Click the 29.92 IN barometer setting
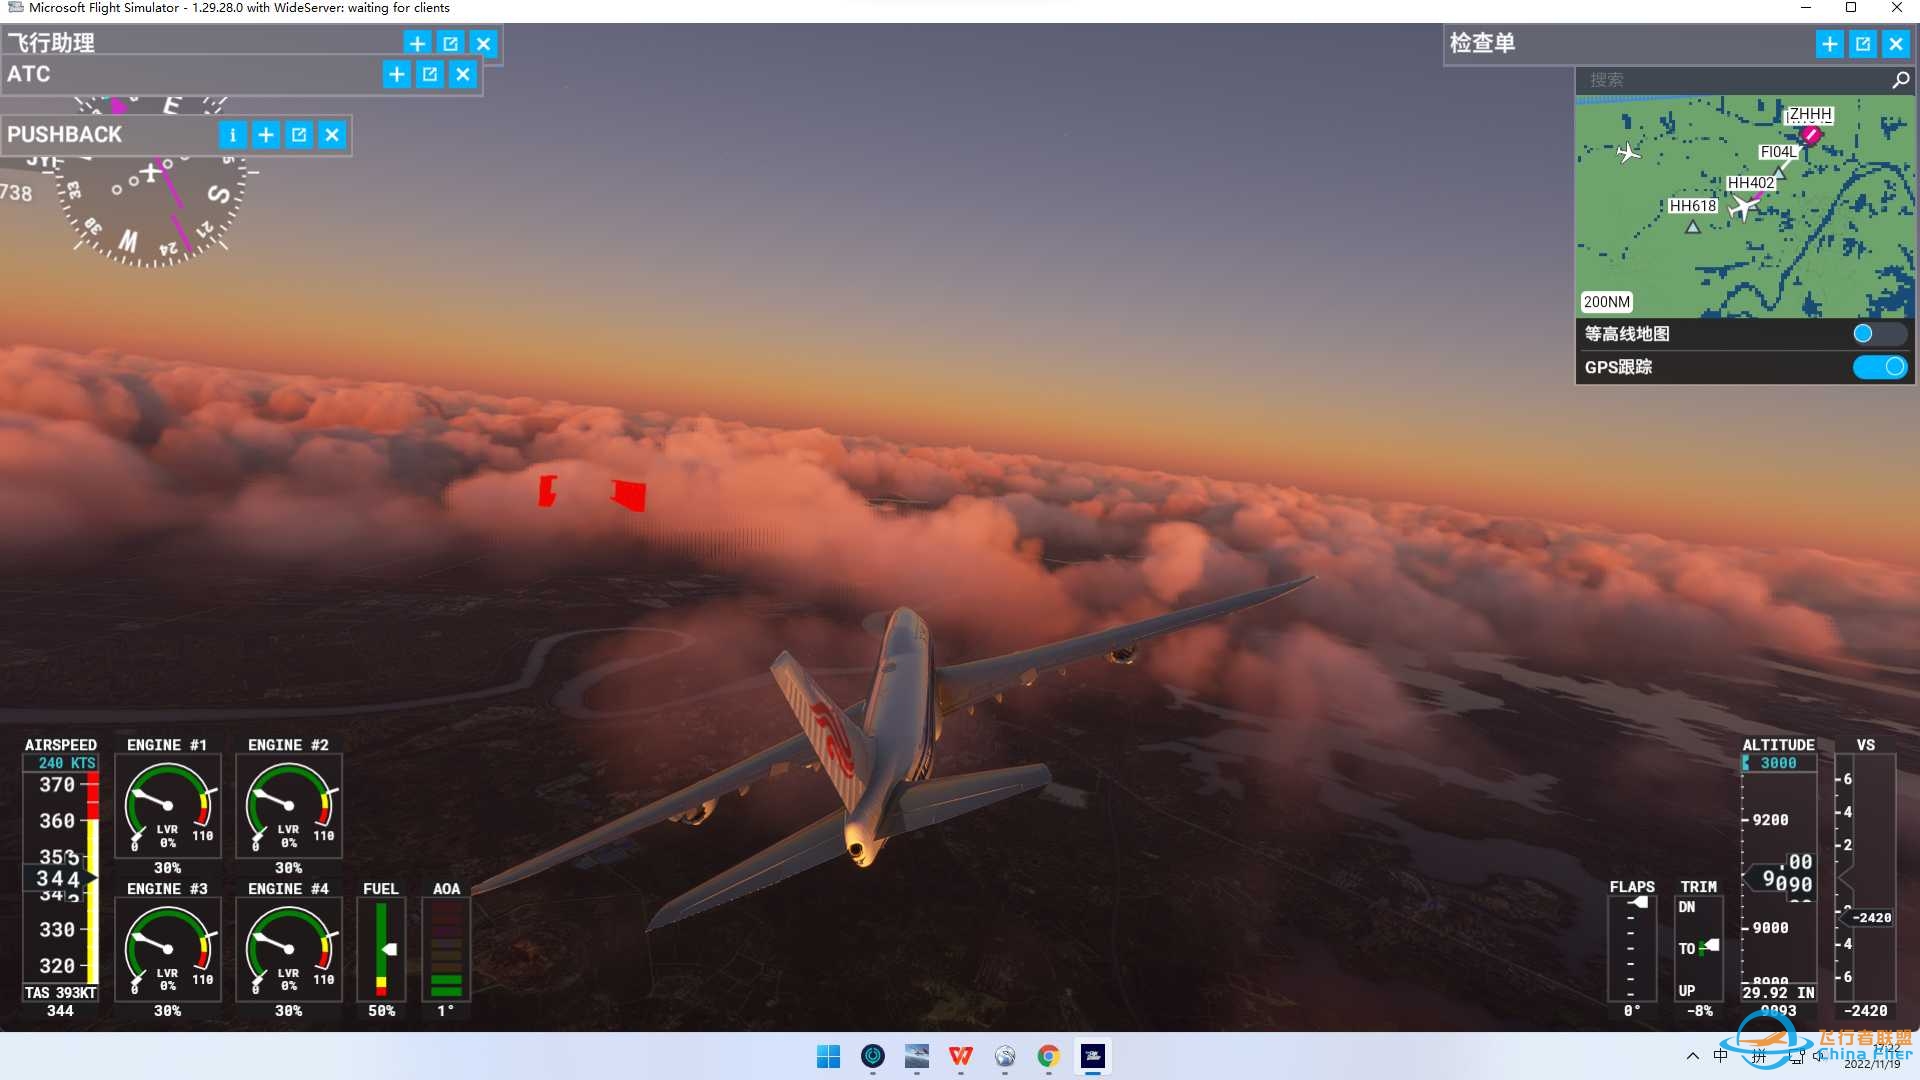1920x1080 pixels. click(1778, 993)
